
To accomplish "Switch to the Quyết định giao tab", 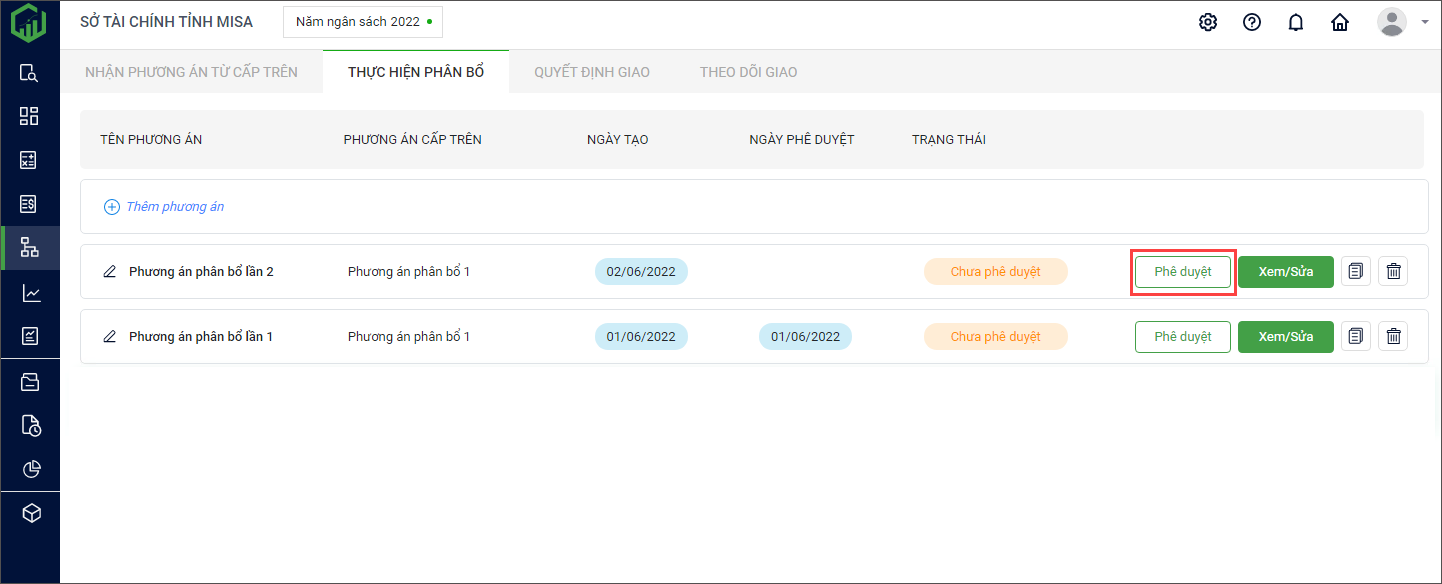I will click(x=591, y=72).
